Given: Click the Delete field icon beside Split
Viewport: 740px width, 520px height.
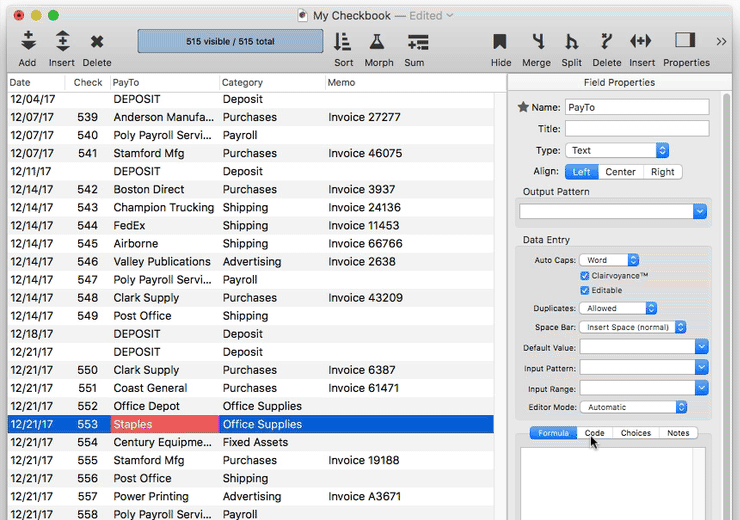Looking at the screenshot, I should pos(606,42).
